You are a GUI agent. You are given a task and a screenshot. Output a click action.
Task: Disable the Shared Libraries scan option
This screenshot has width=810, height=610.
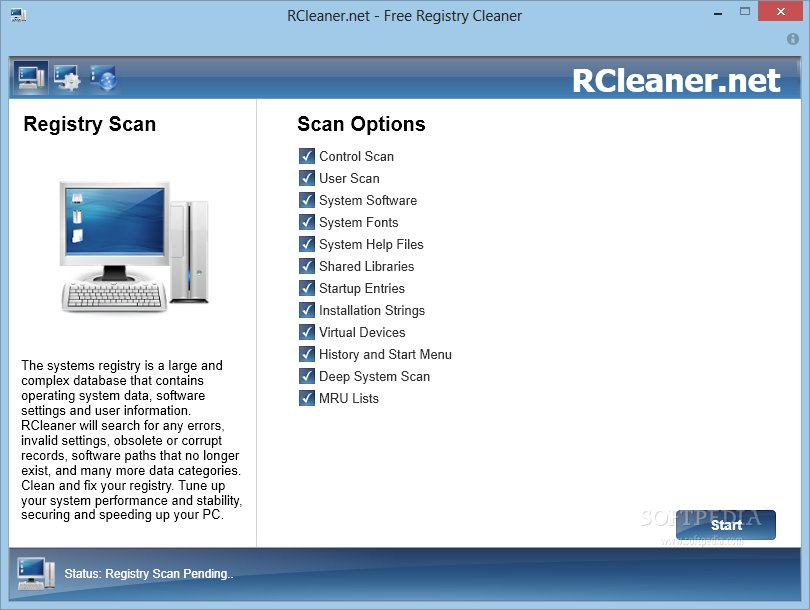(307, 266)
